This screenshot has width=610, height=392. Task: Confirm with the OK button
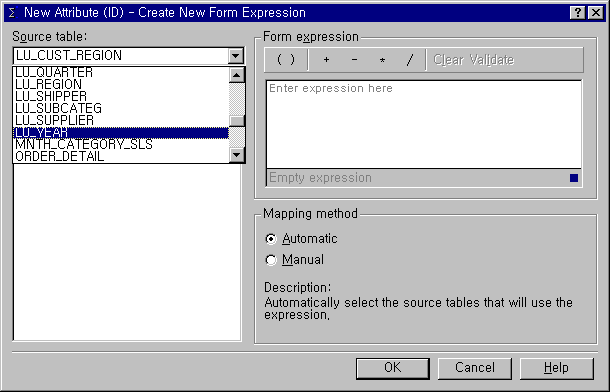[x=393, y=368]
